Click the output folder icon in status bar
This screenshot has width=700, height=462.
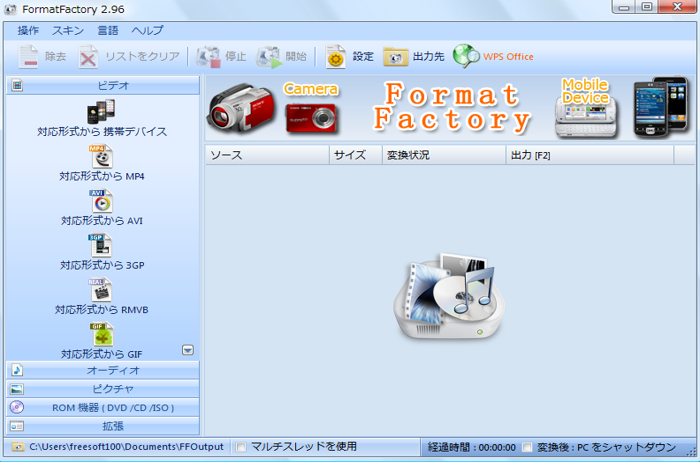coord(17,447)
